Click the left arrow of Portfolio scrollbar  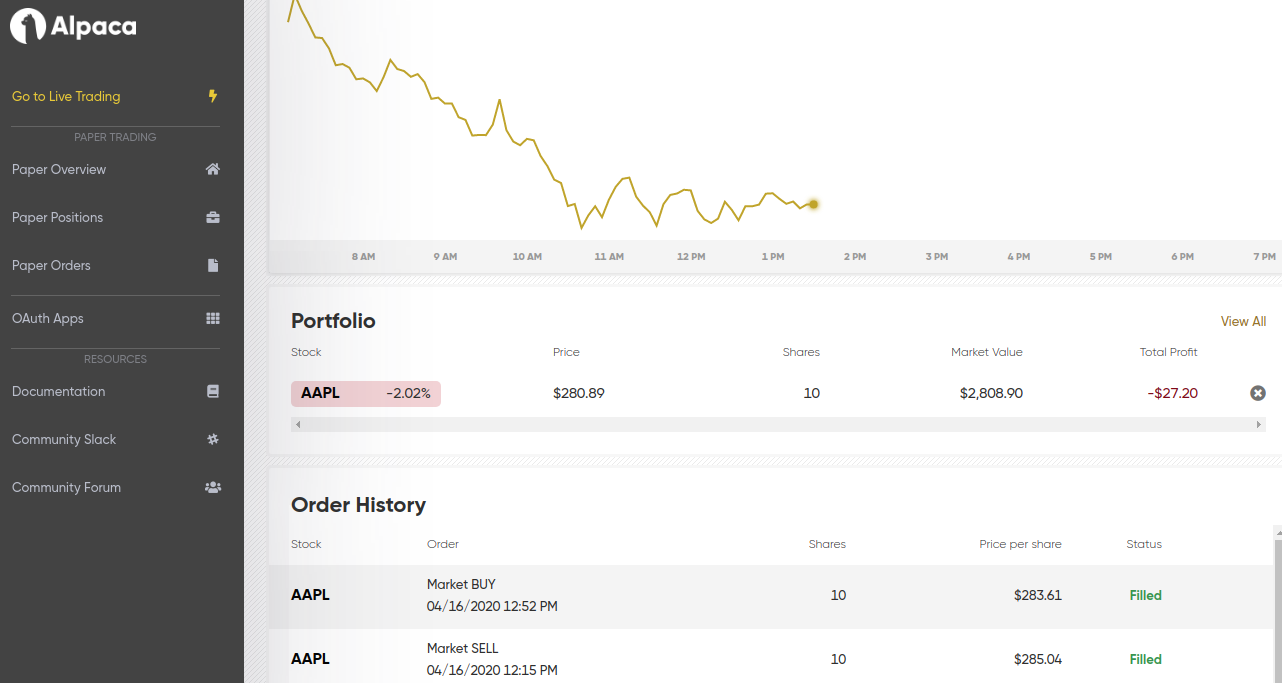298,424
